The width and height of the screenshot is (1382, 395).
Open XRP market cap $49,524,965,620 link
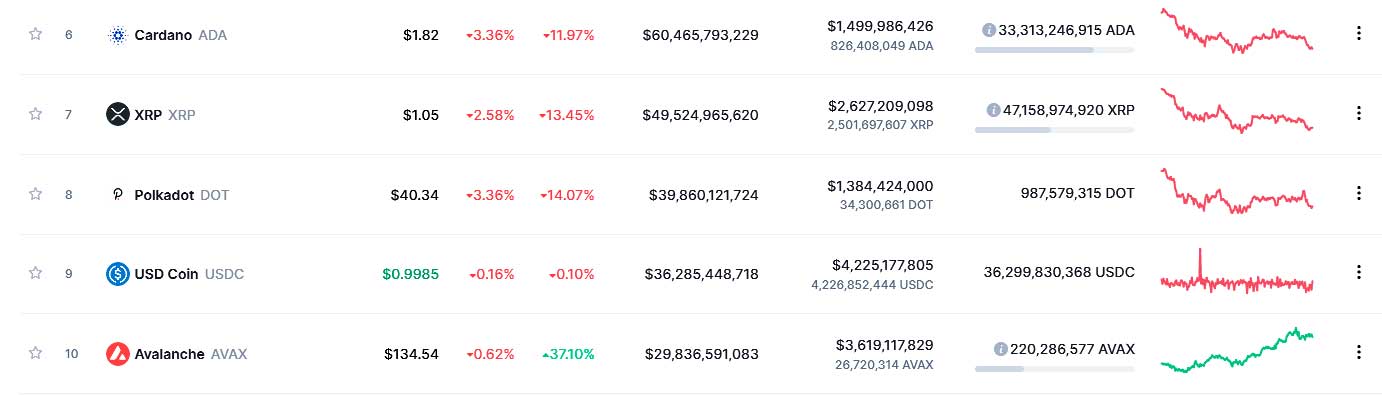(700, 115)
